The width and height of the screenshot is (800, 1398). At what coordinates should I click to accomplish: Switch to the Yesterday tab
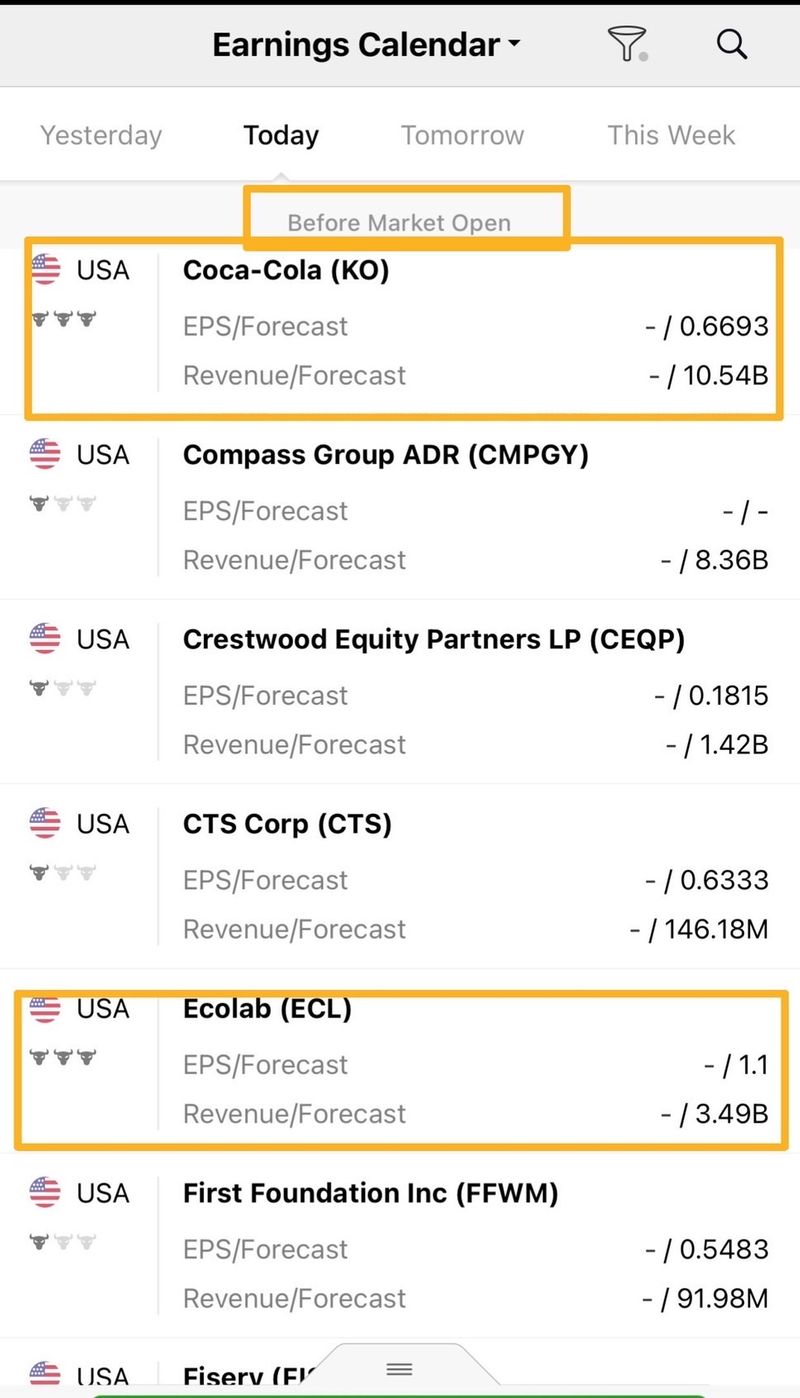[101, 135]
